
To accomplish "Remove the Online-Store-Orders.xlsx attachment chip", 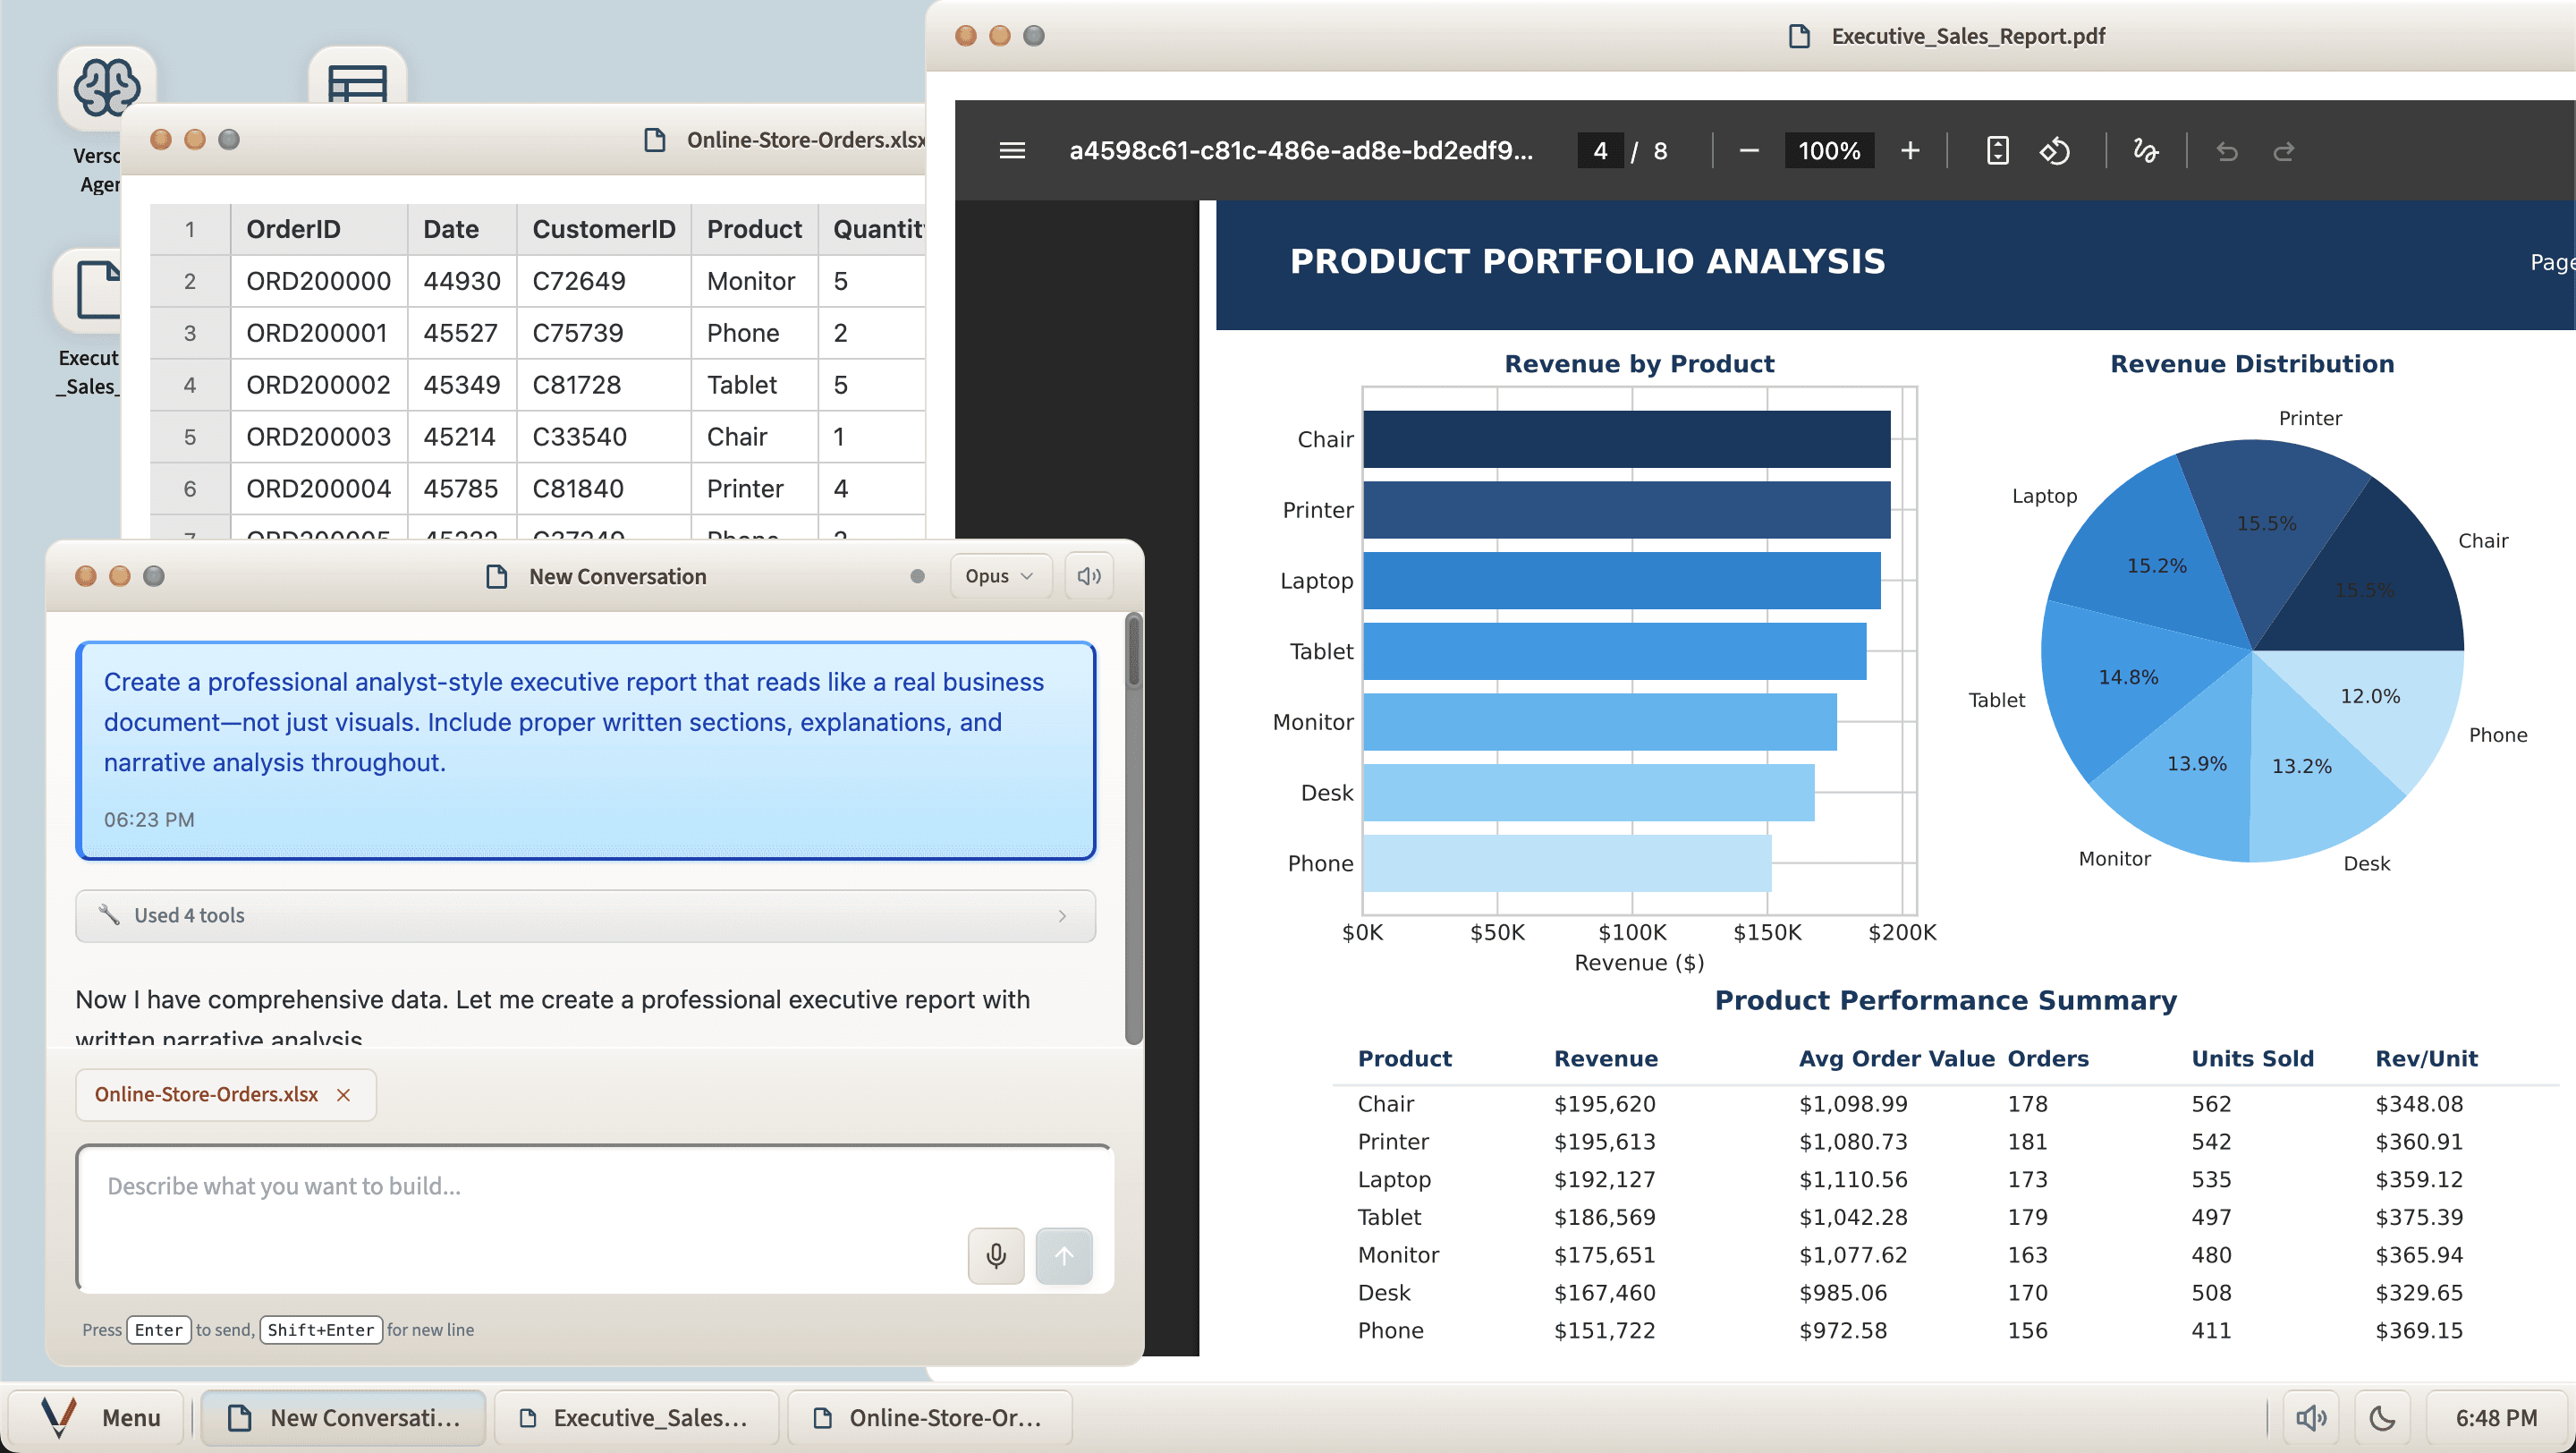I will [344, 1094].
